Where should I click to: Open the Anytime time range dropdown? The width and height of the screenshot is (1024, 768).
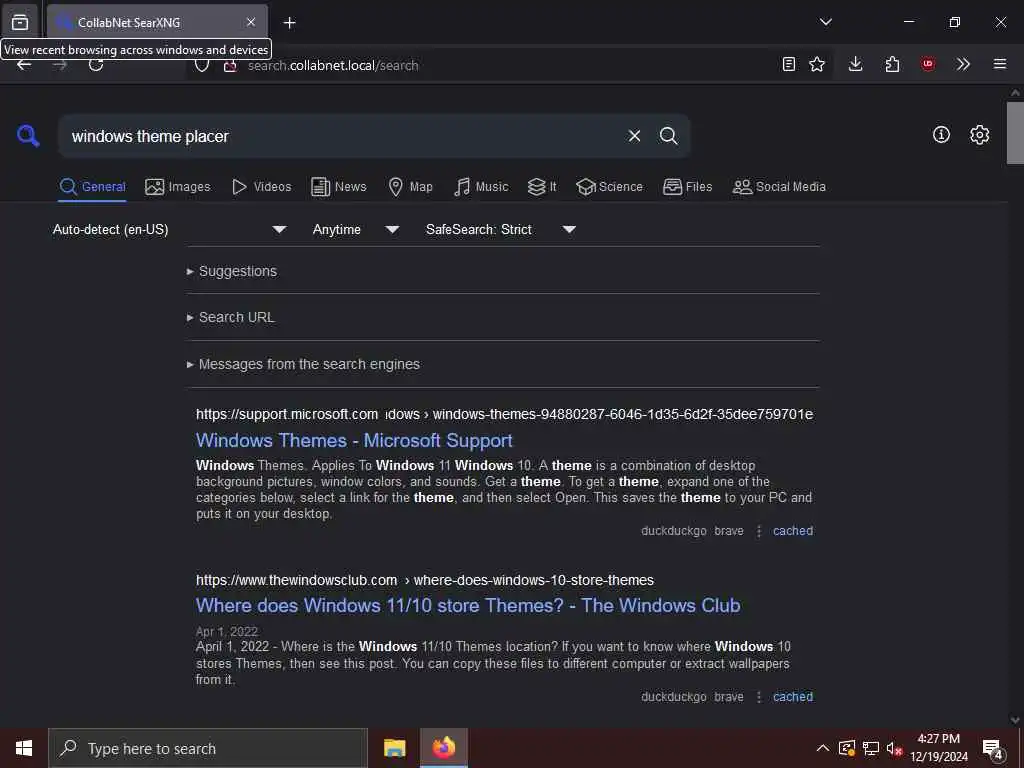click(x=355, y=229)
